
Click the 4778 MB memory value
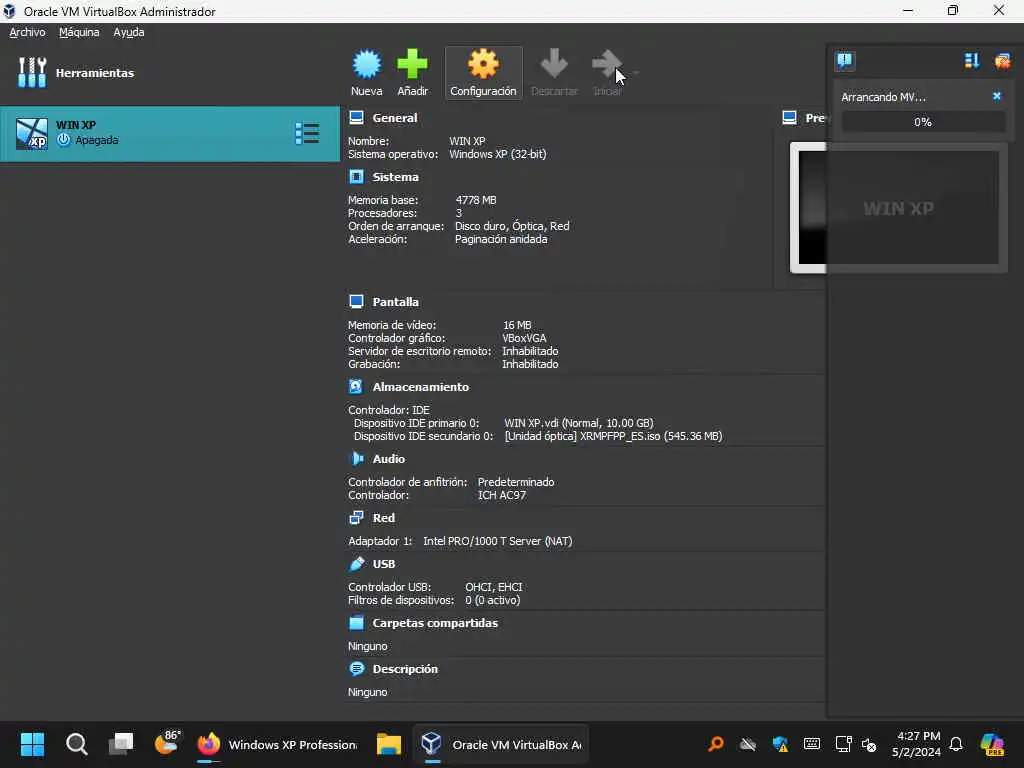[x=475, y=200]
